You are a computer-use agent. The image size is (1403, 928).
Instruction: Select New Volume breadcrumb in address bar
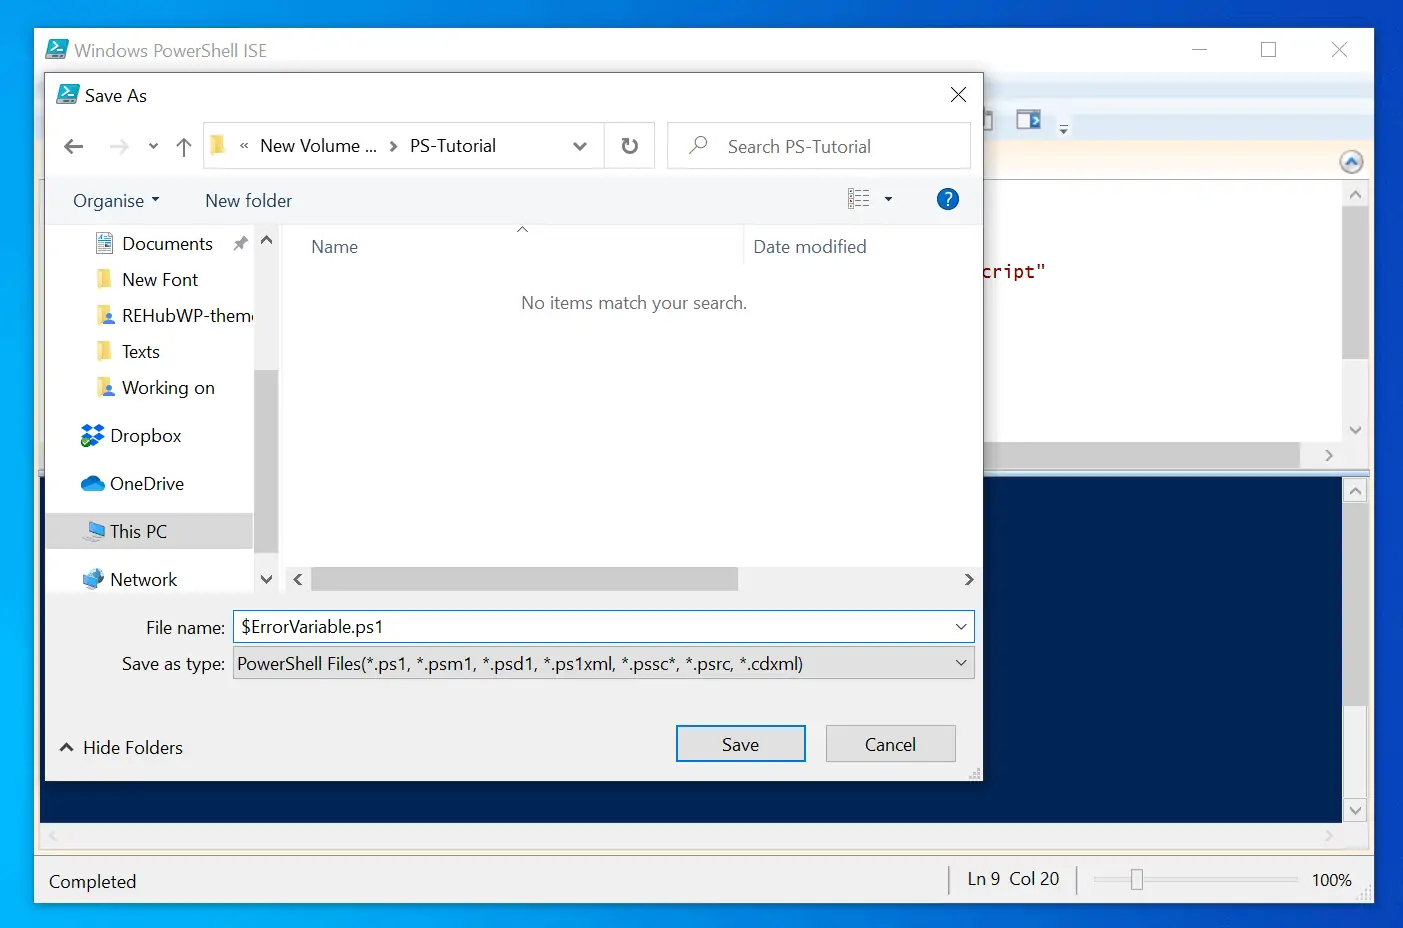click(x=318, y=146)
